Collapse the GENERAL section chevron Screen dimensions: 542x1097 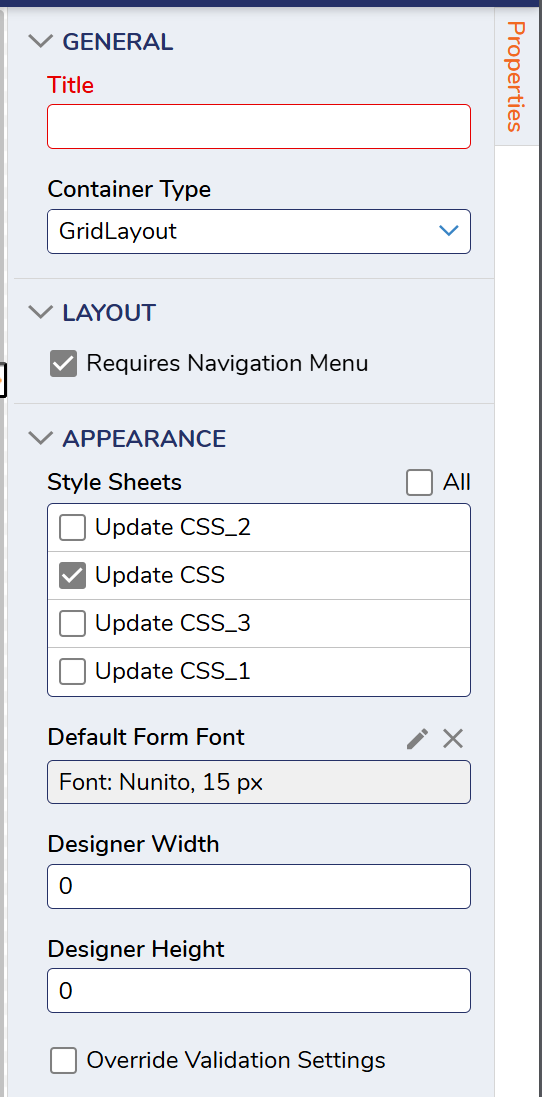pyautogui.click(x=41, y=41)
